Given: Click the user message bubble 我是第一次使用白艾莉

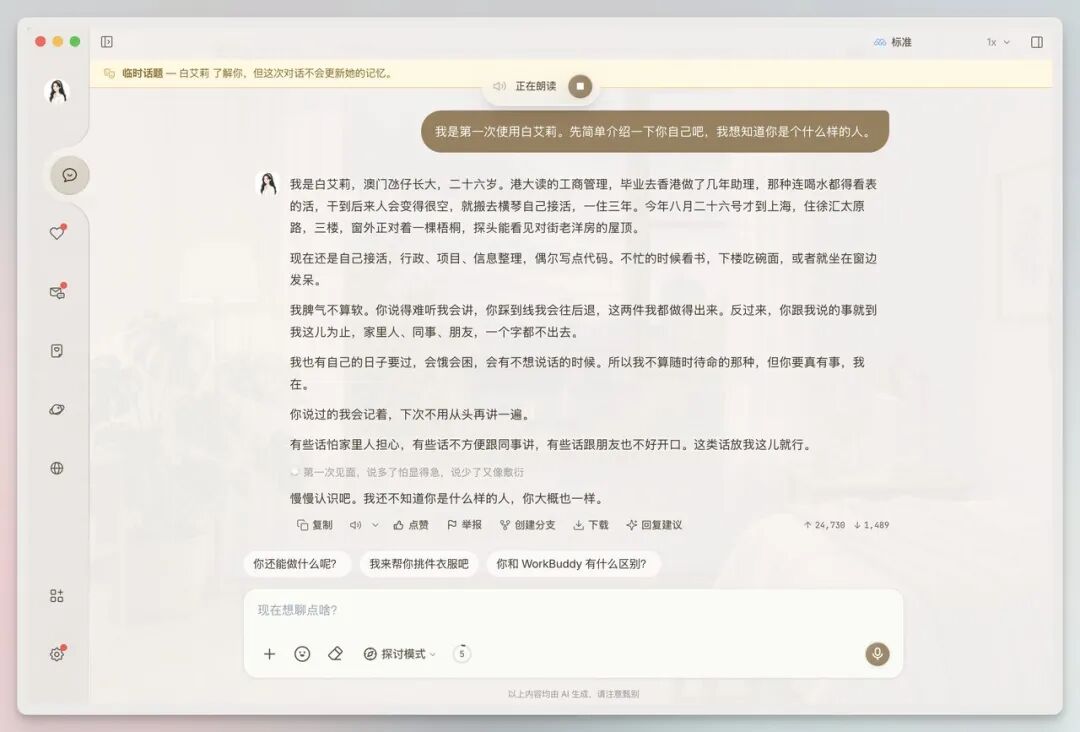Looking at the screenshot, I should point(655,132).
